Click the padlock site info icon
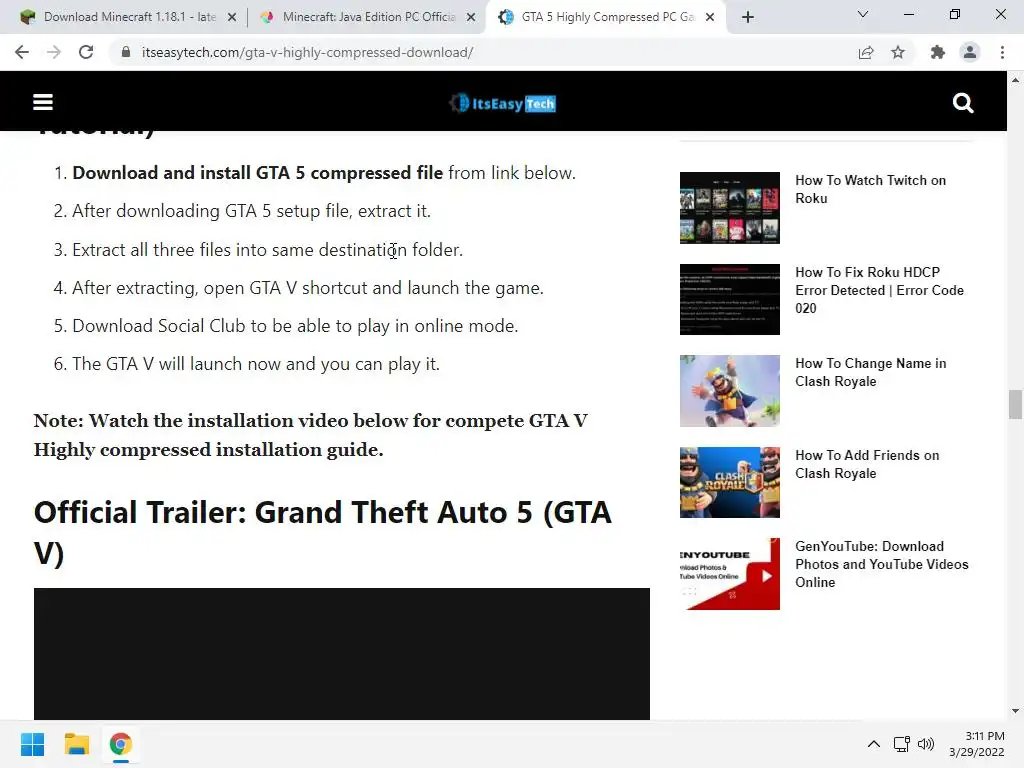1024x768 pixels. point(126,52)
